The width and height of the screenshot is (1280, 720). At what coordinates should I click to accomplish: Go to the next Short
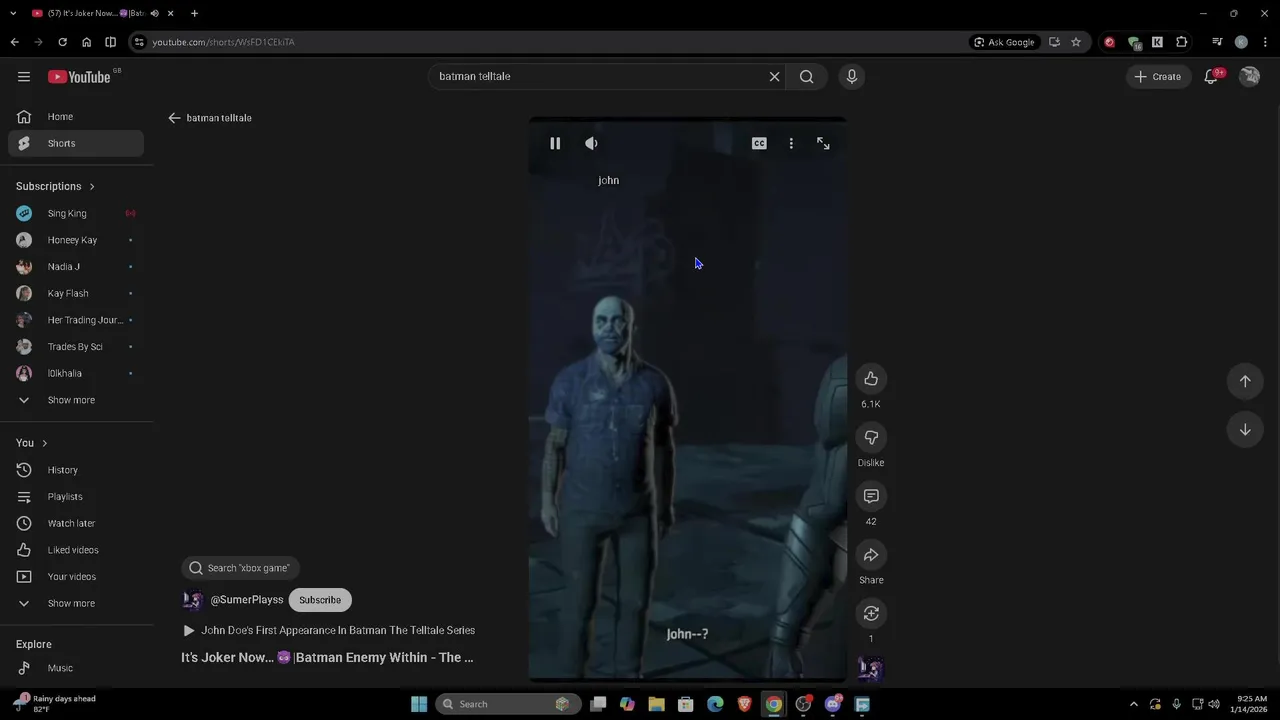(1245, 430)
